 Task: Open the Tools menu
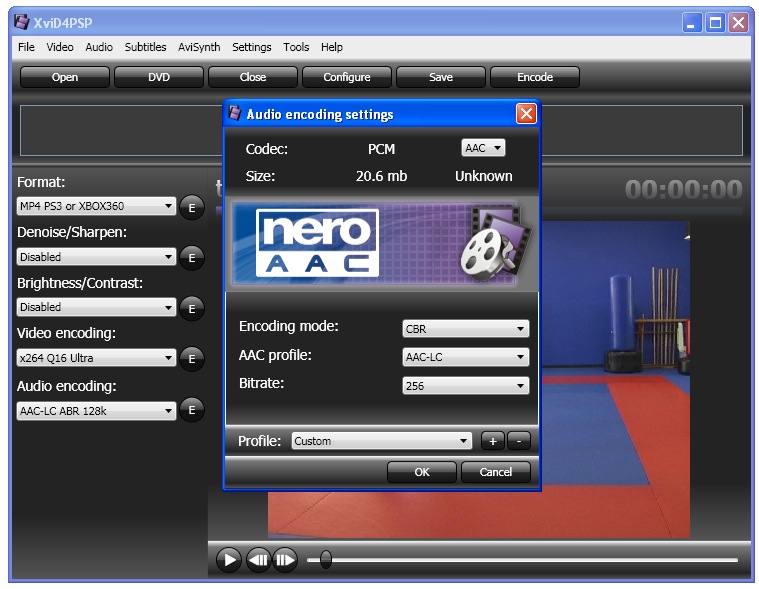point(296,47)
